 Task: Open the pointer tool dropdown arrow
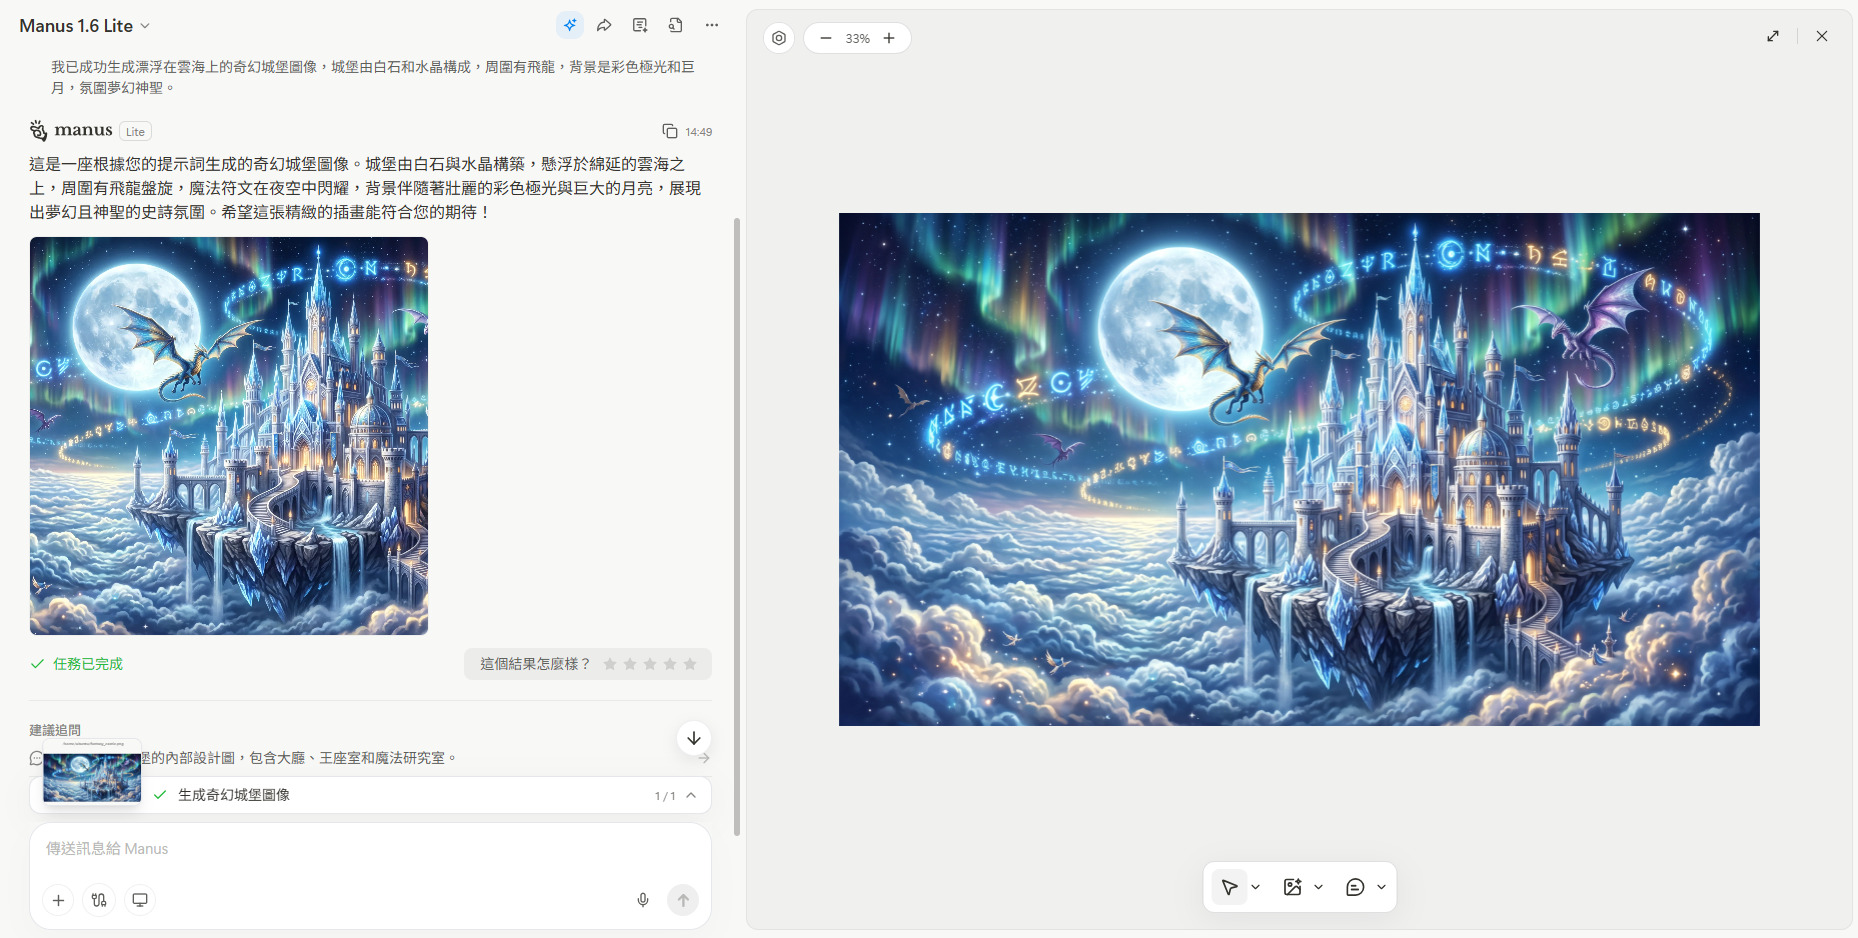pyautogui.click(x=1256, y=887)
